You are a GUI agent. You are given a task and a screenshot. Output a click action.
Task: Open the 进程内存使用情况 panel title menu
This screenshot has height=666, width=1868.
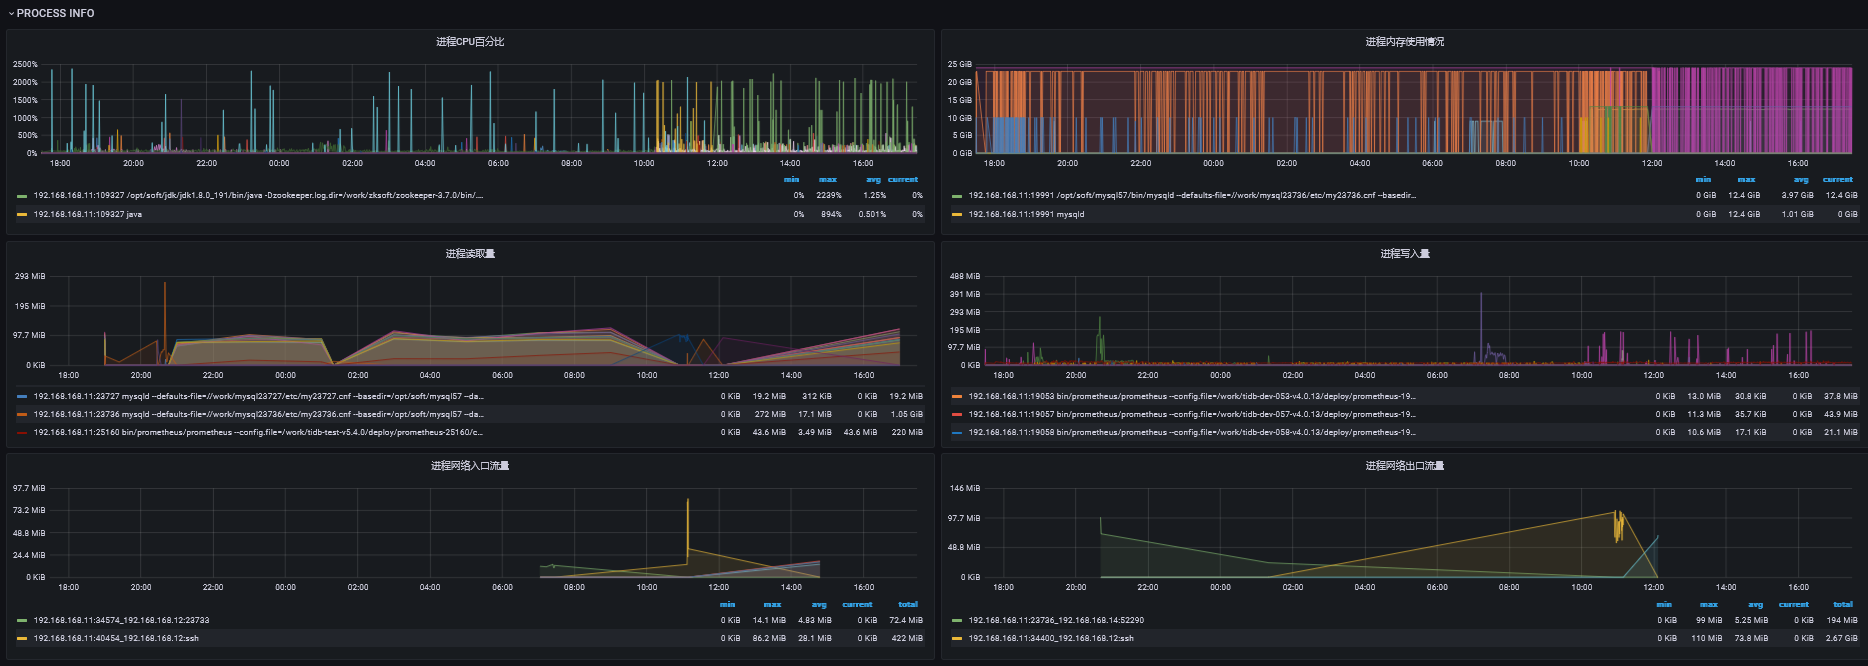[x=1404, y=42]
